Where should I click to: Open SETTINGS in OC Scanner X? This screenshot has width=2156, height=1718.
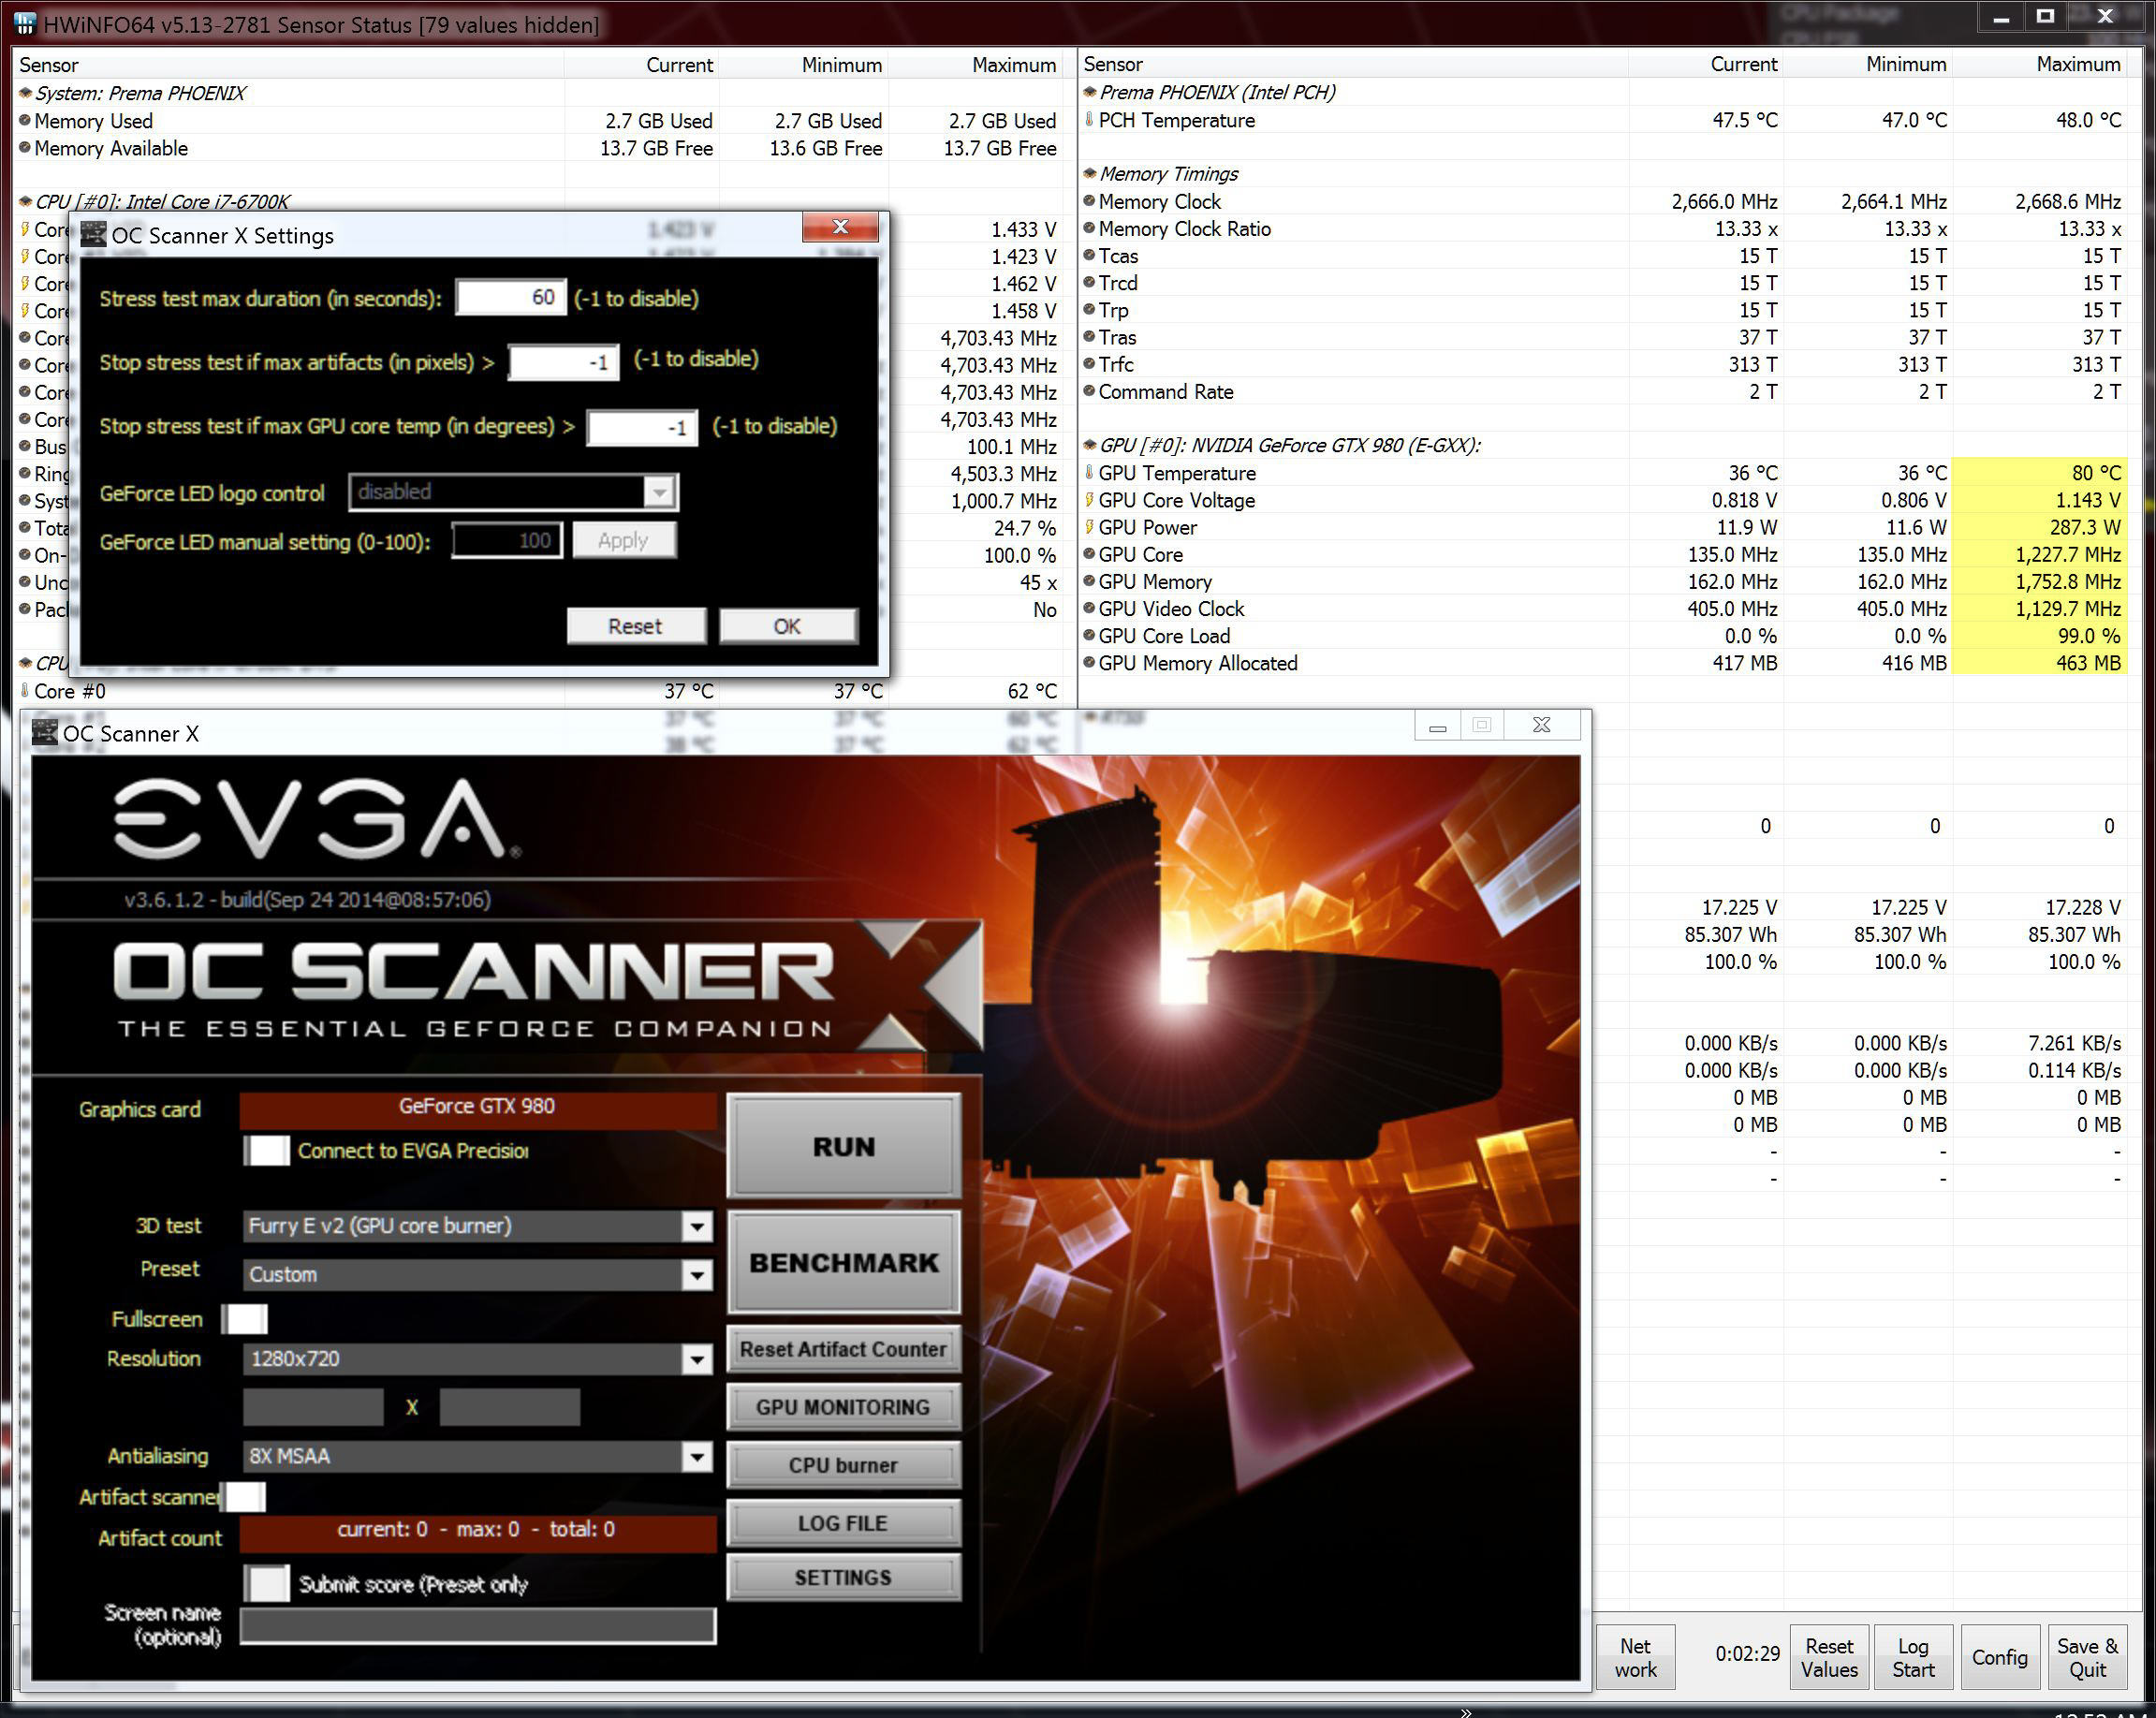[x=844, y=1577]
